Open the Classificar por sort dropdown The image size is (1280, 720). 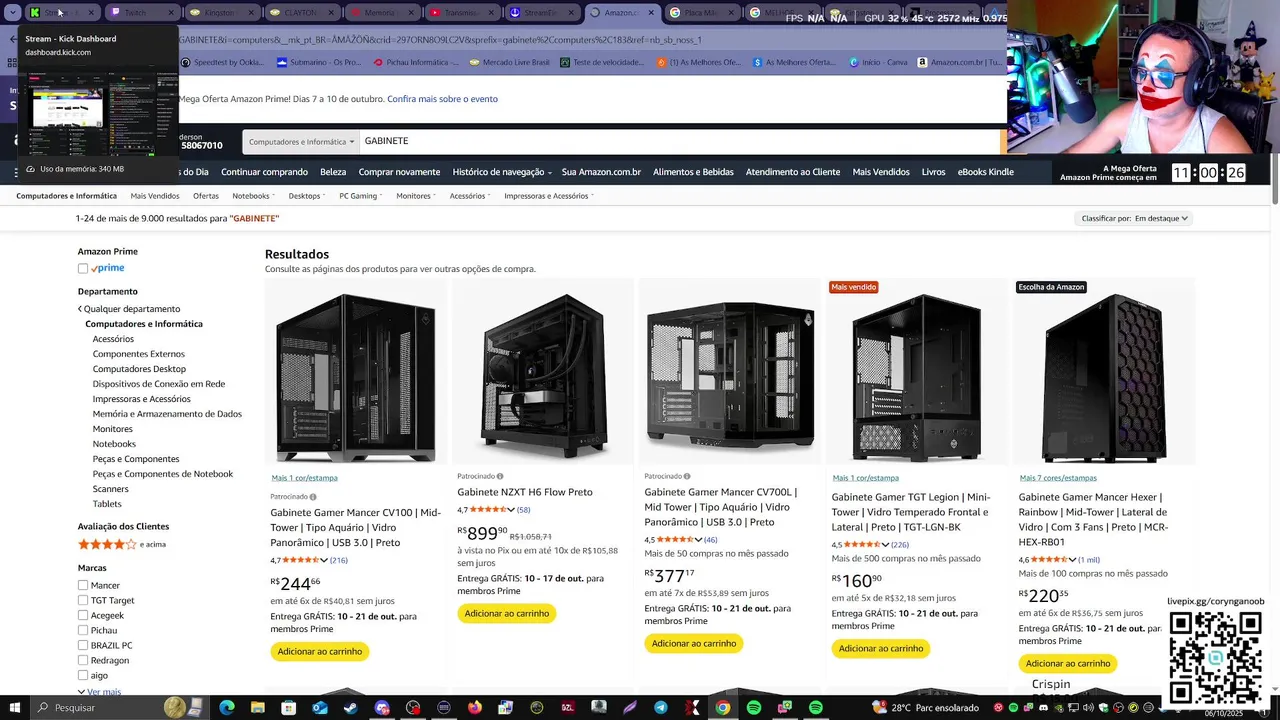pyautogui.click(x=1135, y=218)
